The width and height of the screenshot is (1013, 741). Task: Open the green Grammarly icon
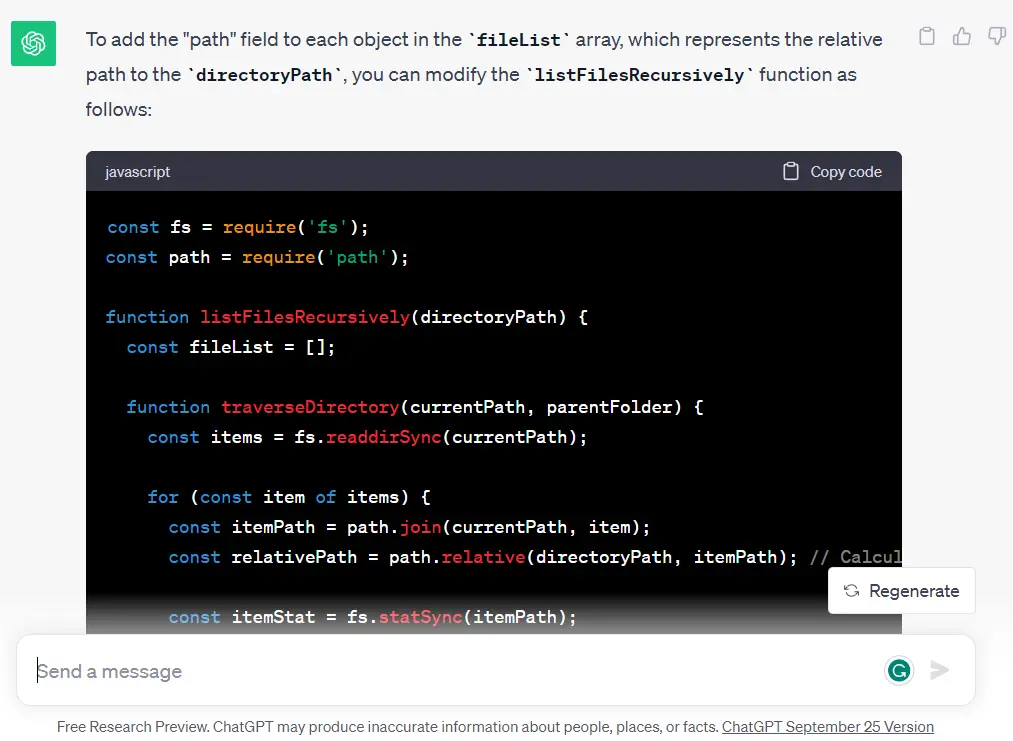(x=899, y=670)
